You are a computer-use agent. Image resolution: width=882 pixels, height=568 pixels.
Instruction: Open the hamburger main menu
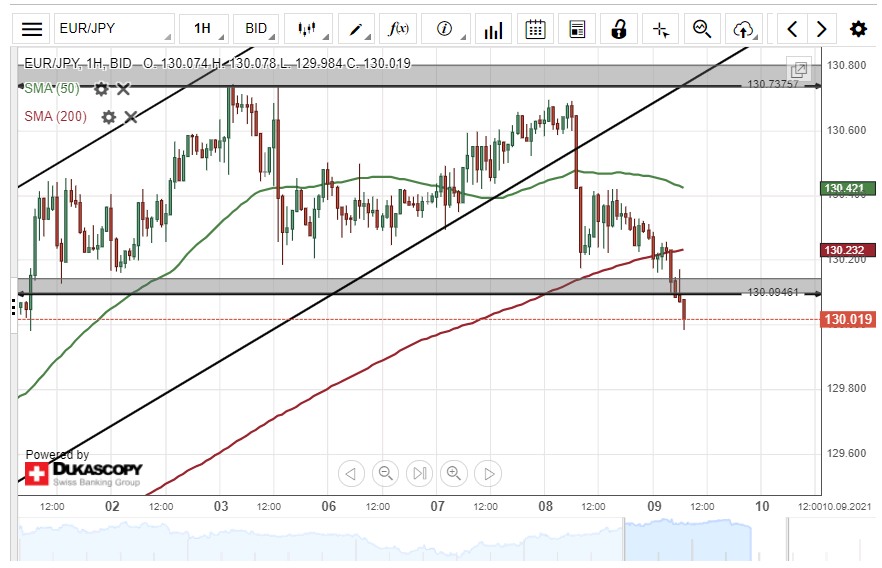pos(32,29)
